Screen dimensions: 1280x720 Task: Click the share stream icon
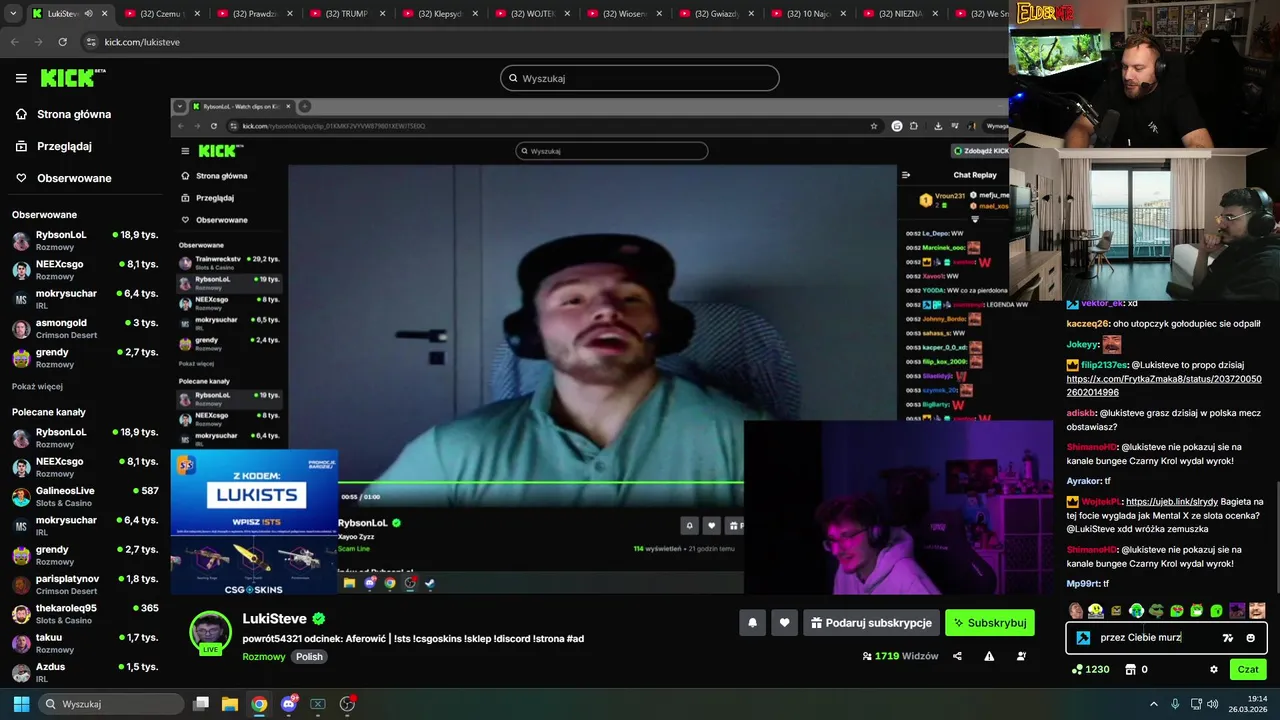(957, 656)
